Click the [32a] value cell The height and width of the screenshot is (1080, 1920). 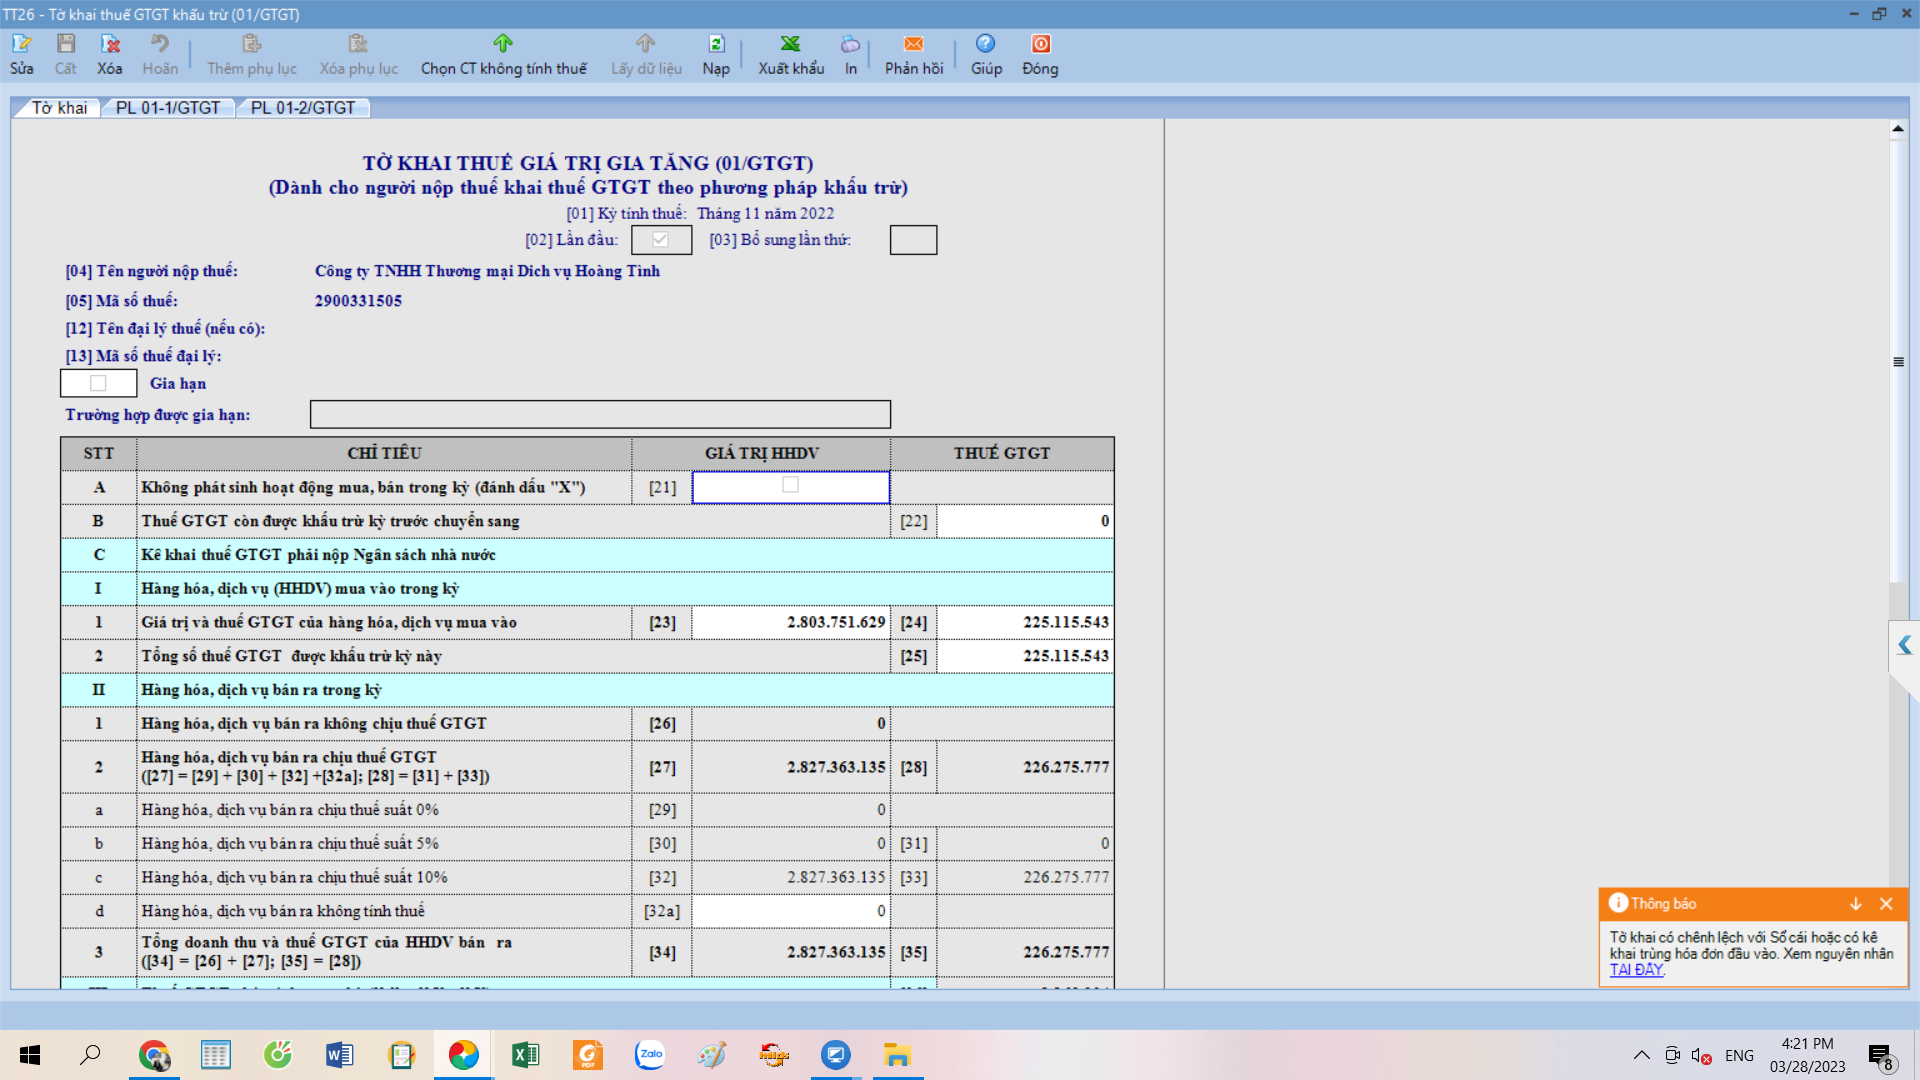[x=790, y=911]
